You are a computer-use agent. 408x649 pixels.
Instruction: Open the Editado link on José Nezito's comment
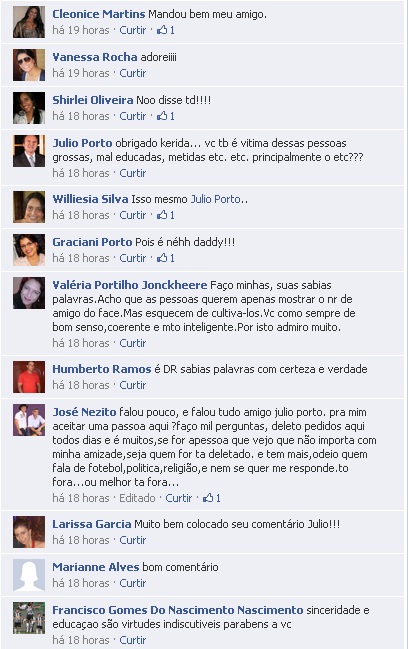[x=137, y=498]
